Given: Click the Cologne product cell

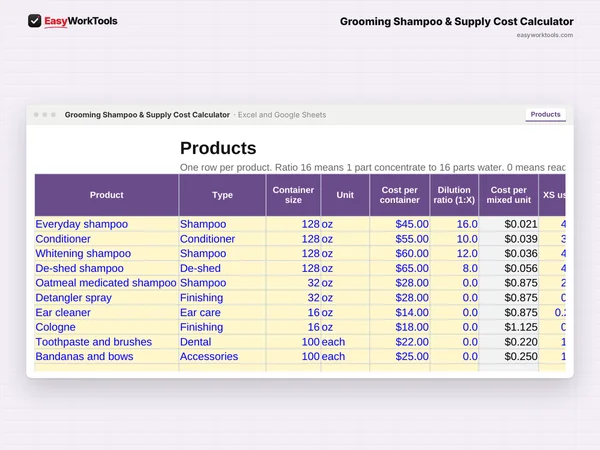Looking at the screenshot, I should (106, 327).
